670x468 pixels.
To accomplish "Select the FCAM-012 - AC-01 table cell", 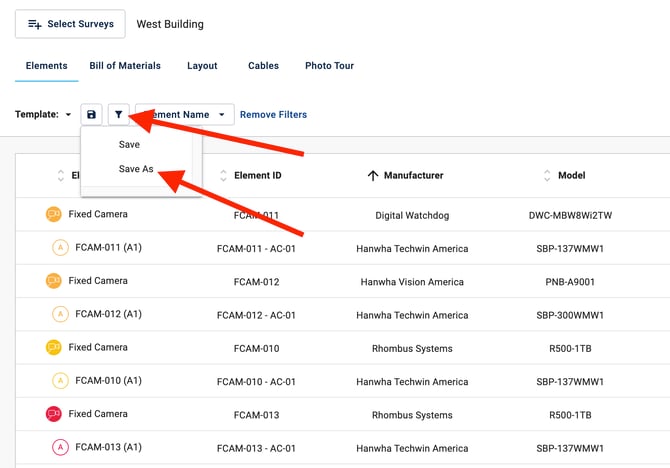I will tap(256, 315).
